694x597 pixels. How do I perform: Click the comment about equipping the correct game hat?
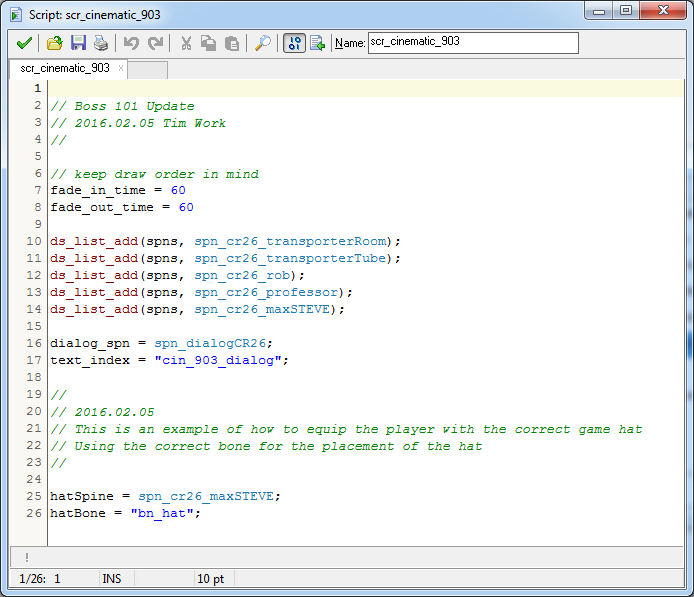(347, 429)
